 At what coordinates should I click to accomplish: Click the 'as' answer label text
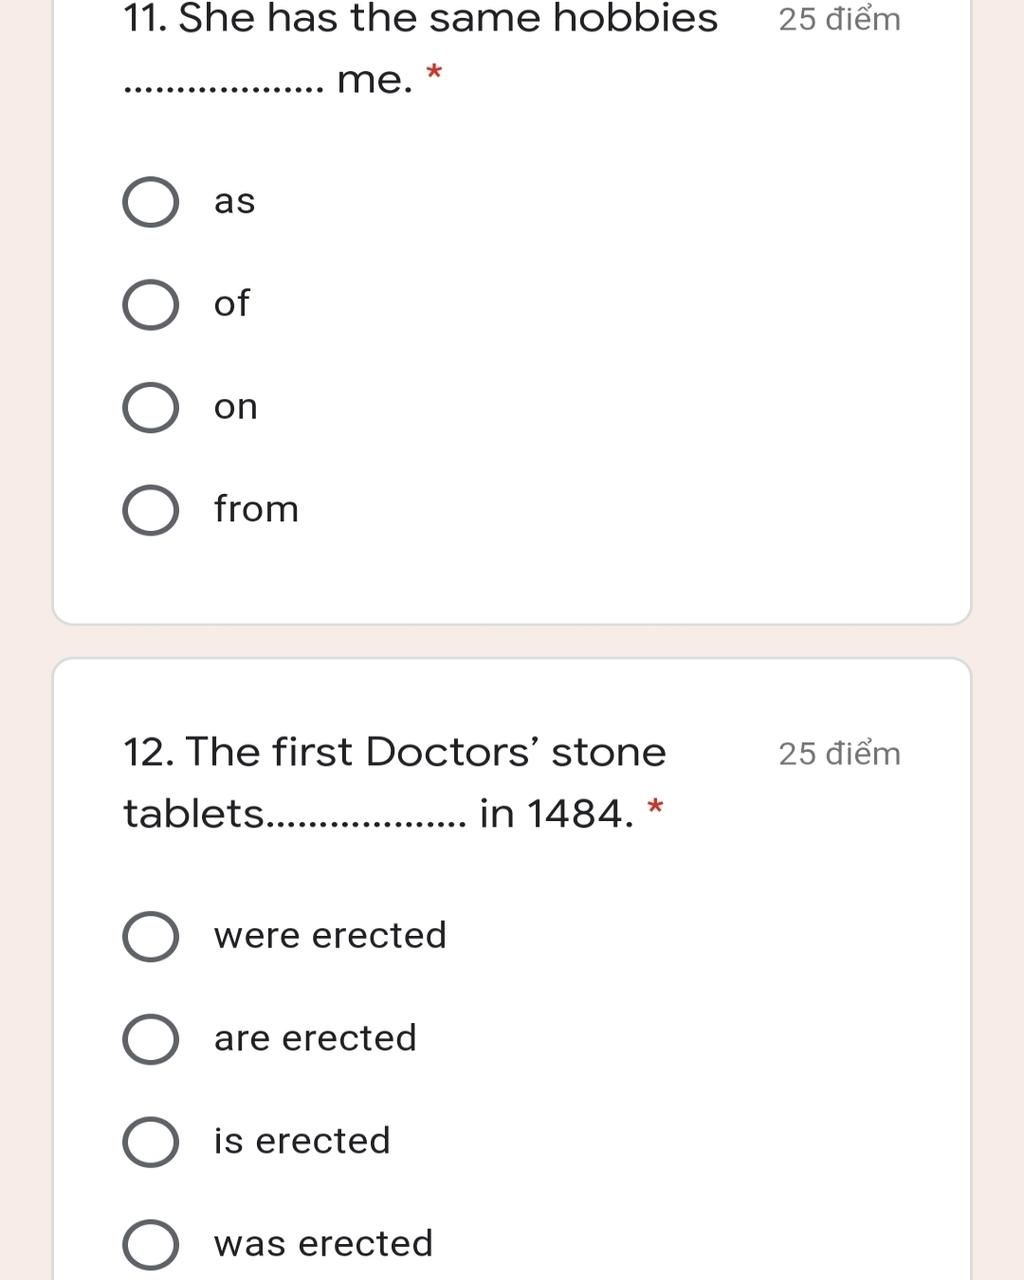tap(234, 202)
